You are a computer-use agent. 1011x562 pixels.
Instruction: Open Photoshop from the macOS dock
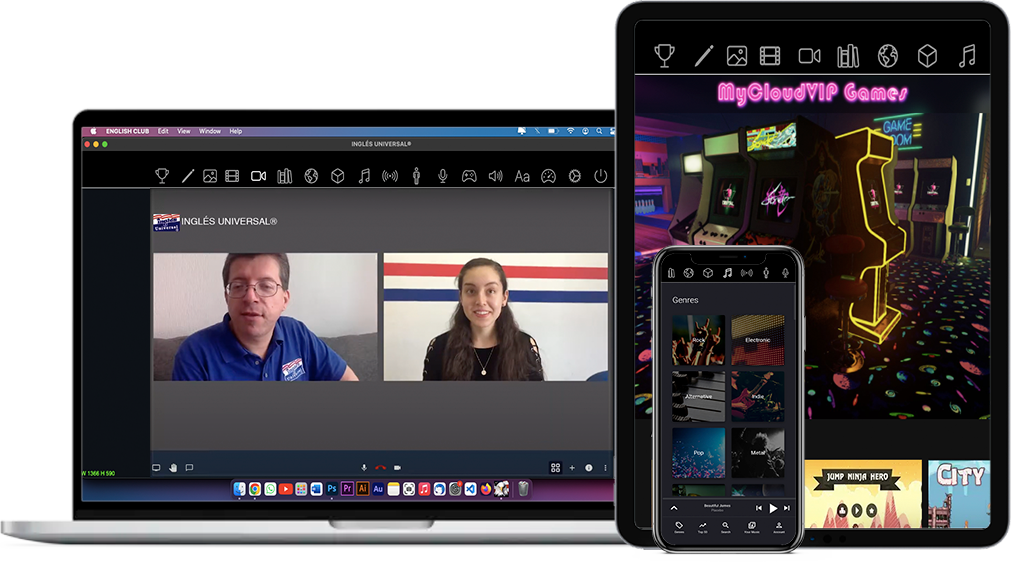[332, 489]
